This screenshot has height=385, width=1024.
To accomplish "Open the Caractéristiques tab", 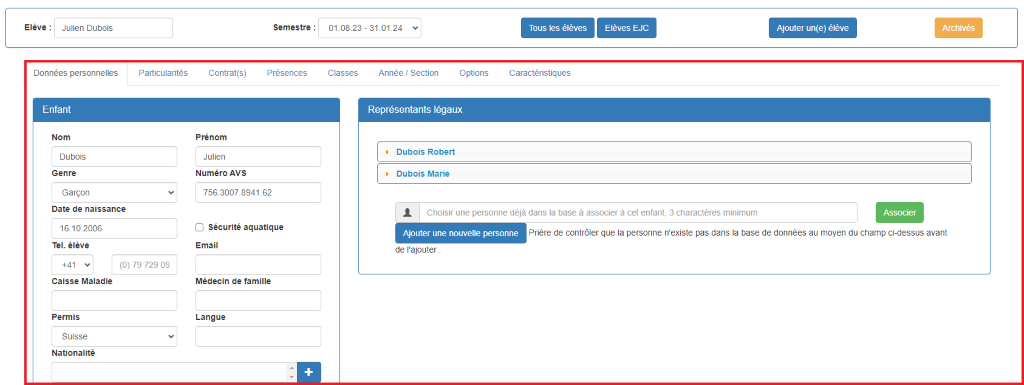I will [540, 73].
